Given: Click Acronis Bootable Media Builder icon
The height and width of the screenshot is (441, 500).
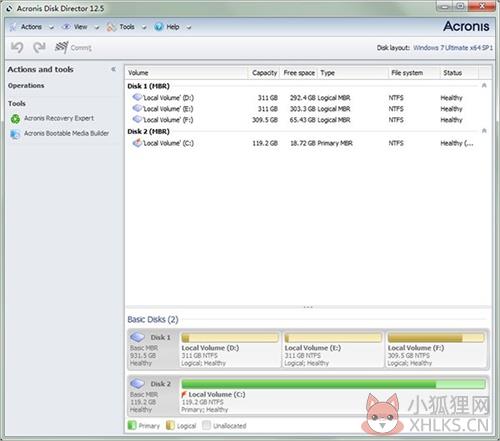Looking at the screenshot, I should point(15,134).
